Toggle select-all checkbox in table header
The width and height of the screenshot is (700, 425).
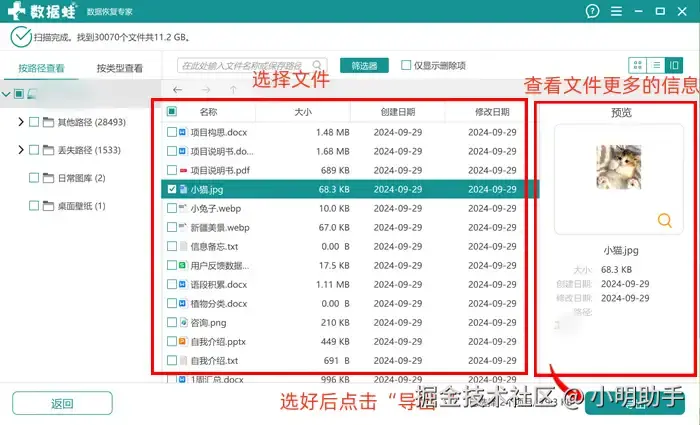coord(172,111)
